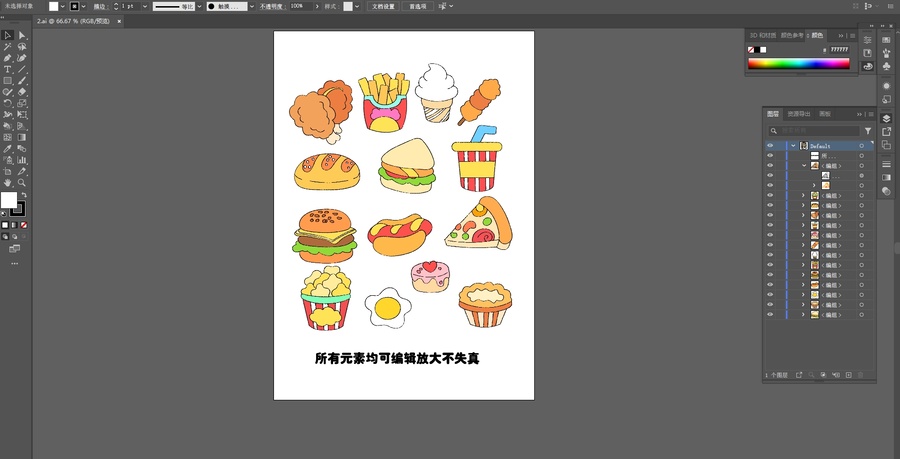Click delete (trash) button in Layers panel
The width and height of the screenshot is (900, 459).
click(860, 375)
